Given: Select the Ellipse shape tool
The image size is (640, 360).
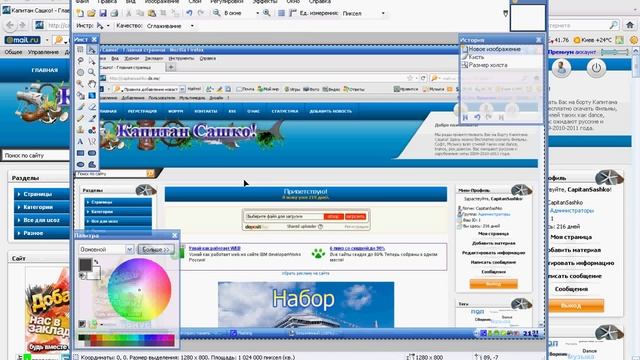Looking at the screenshot, I should pyautogui.click(x=80, y=164).
